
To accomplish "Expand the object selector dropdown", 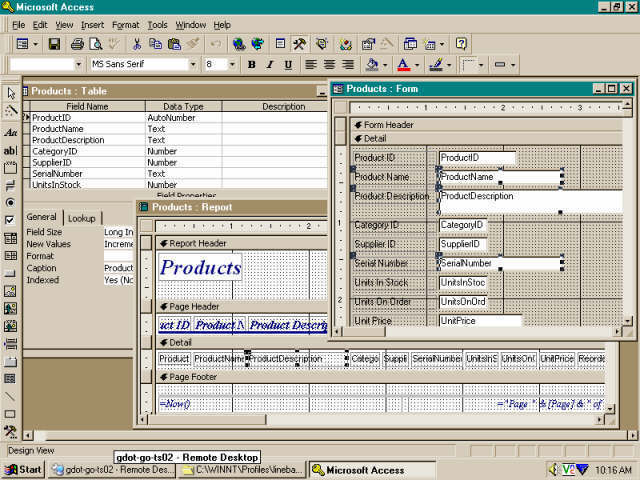I will pos(79,65).
